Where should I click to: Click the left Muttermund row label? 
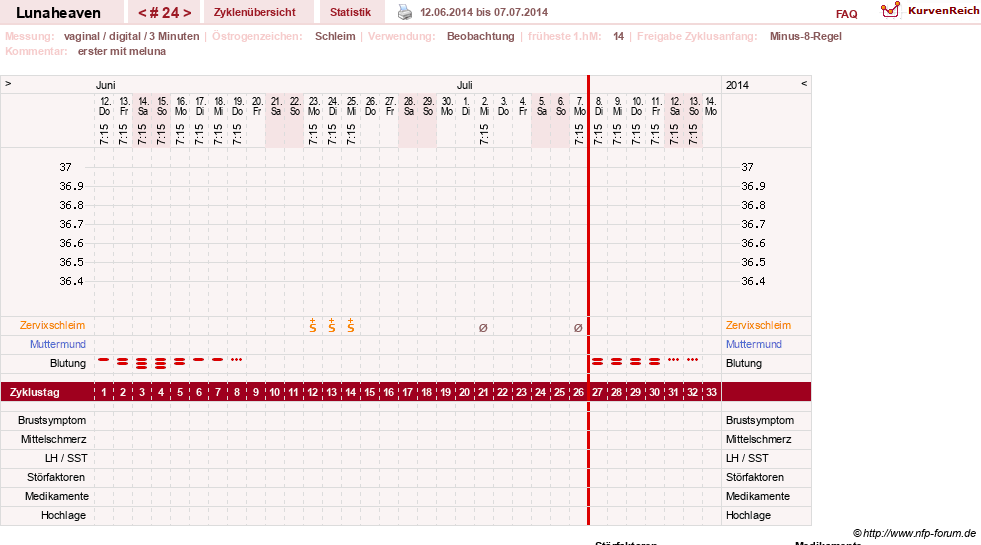(x=58, y=344)
